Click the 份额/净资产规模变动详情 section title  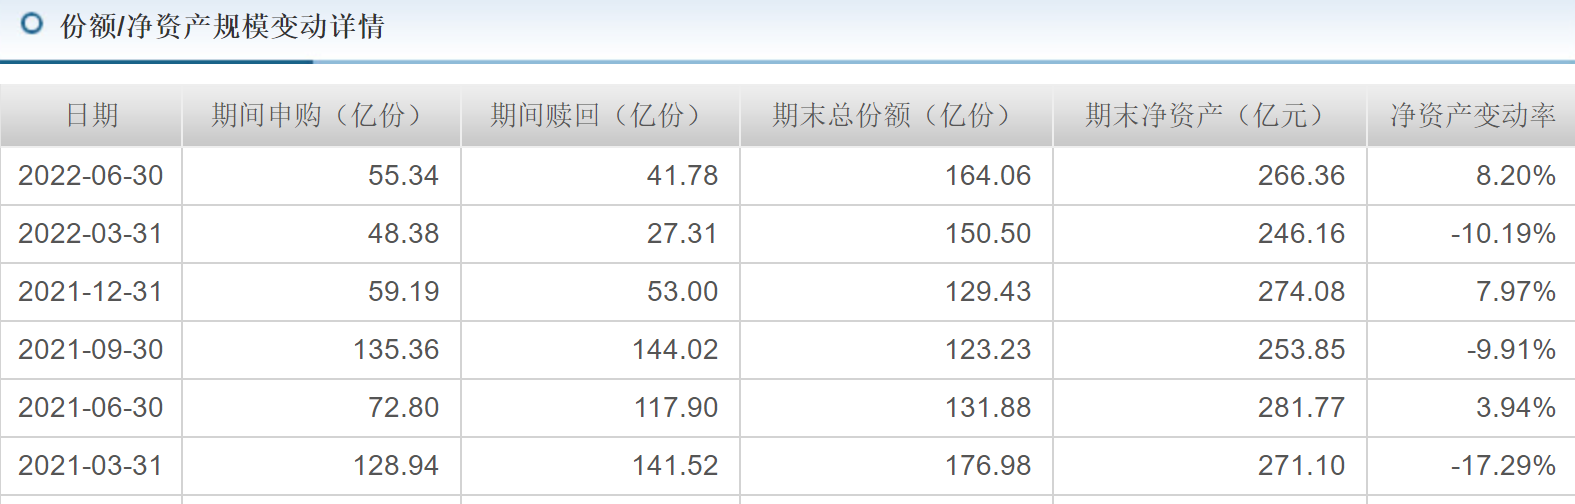(x=222, y=26)
